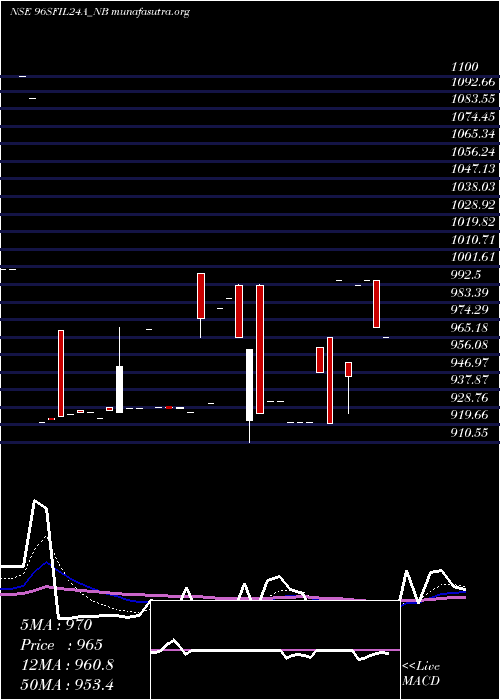Click the 1028.92 price label
The height and width of the screenshot is (700, 500).
473,204
